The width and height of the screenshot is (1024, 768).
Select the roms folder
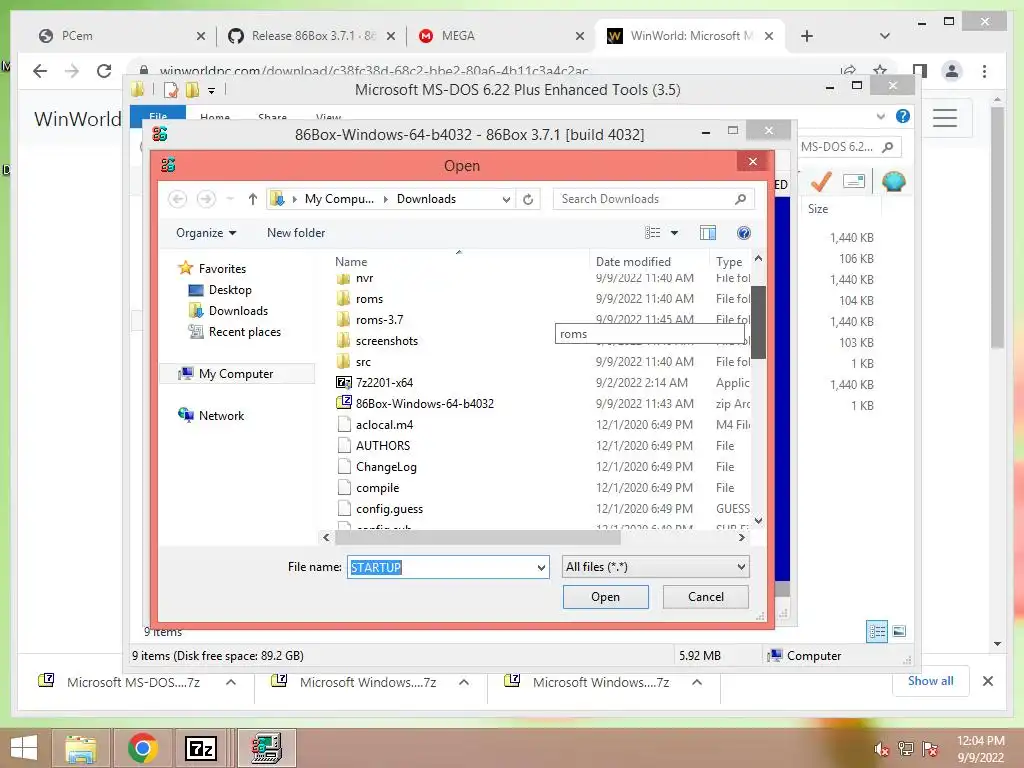pyautogui.click(x=370, y=299)
